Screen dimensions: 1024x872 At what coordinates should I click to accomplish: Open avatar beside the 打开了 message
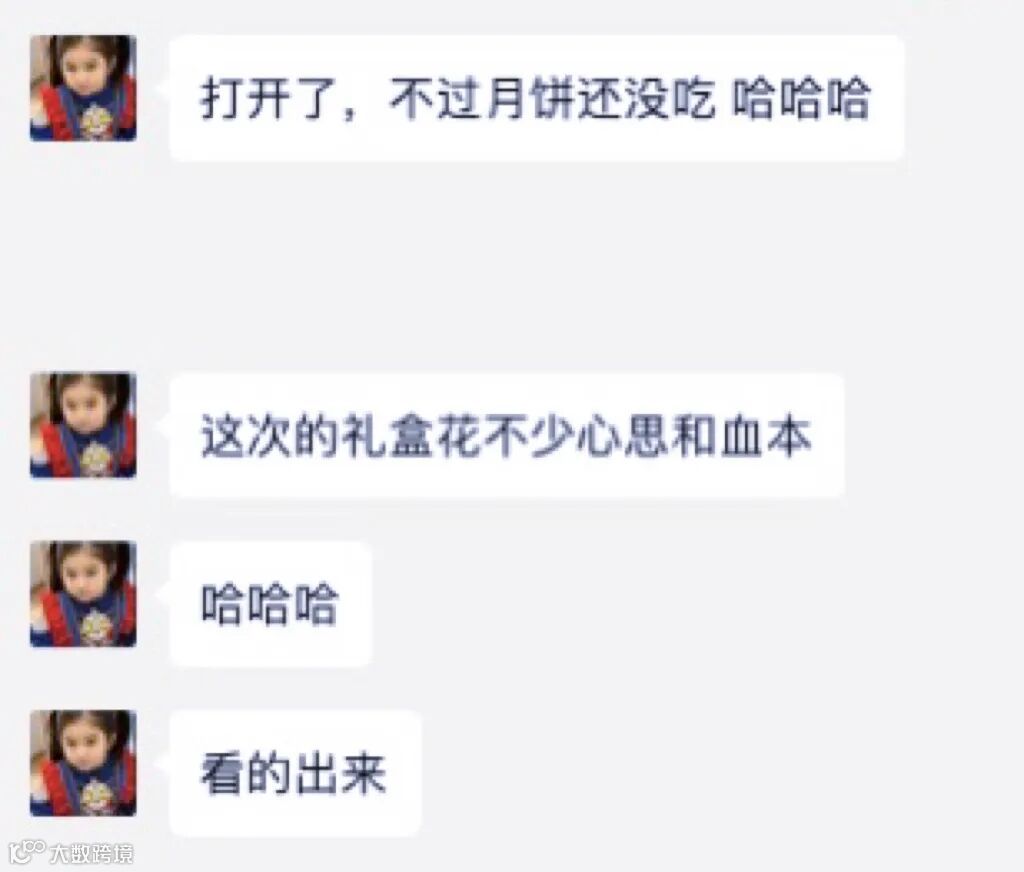pyautogui.click(x=83, y=88)
